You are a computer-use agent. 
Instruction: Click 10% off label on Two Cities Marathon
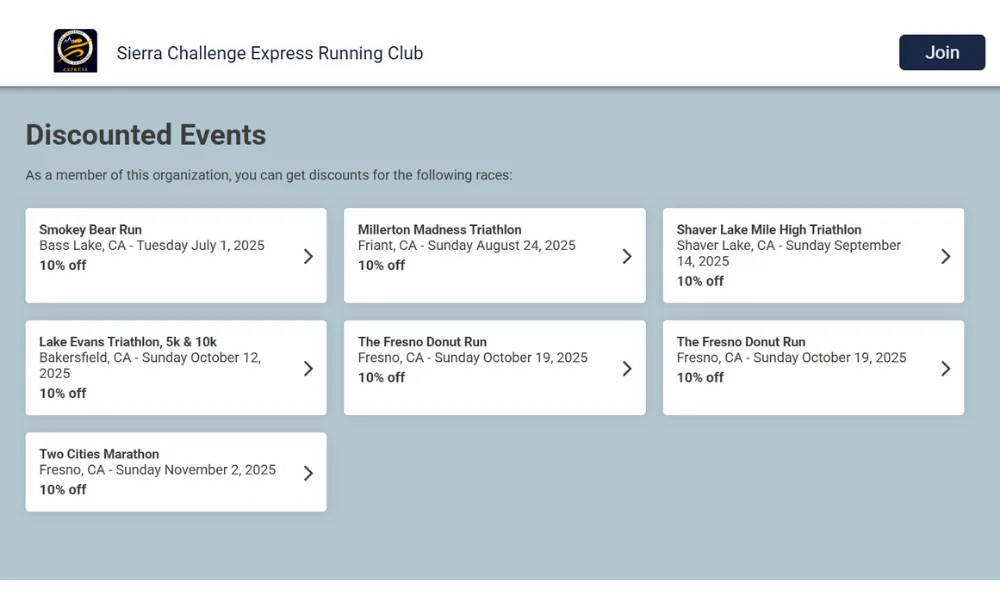[62, 490]
